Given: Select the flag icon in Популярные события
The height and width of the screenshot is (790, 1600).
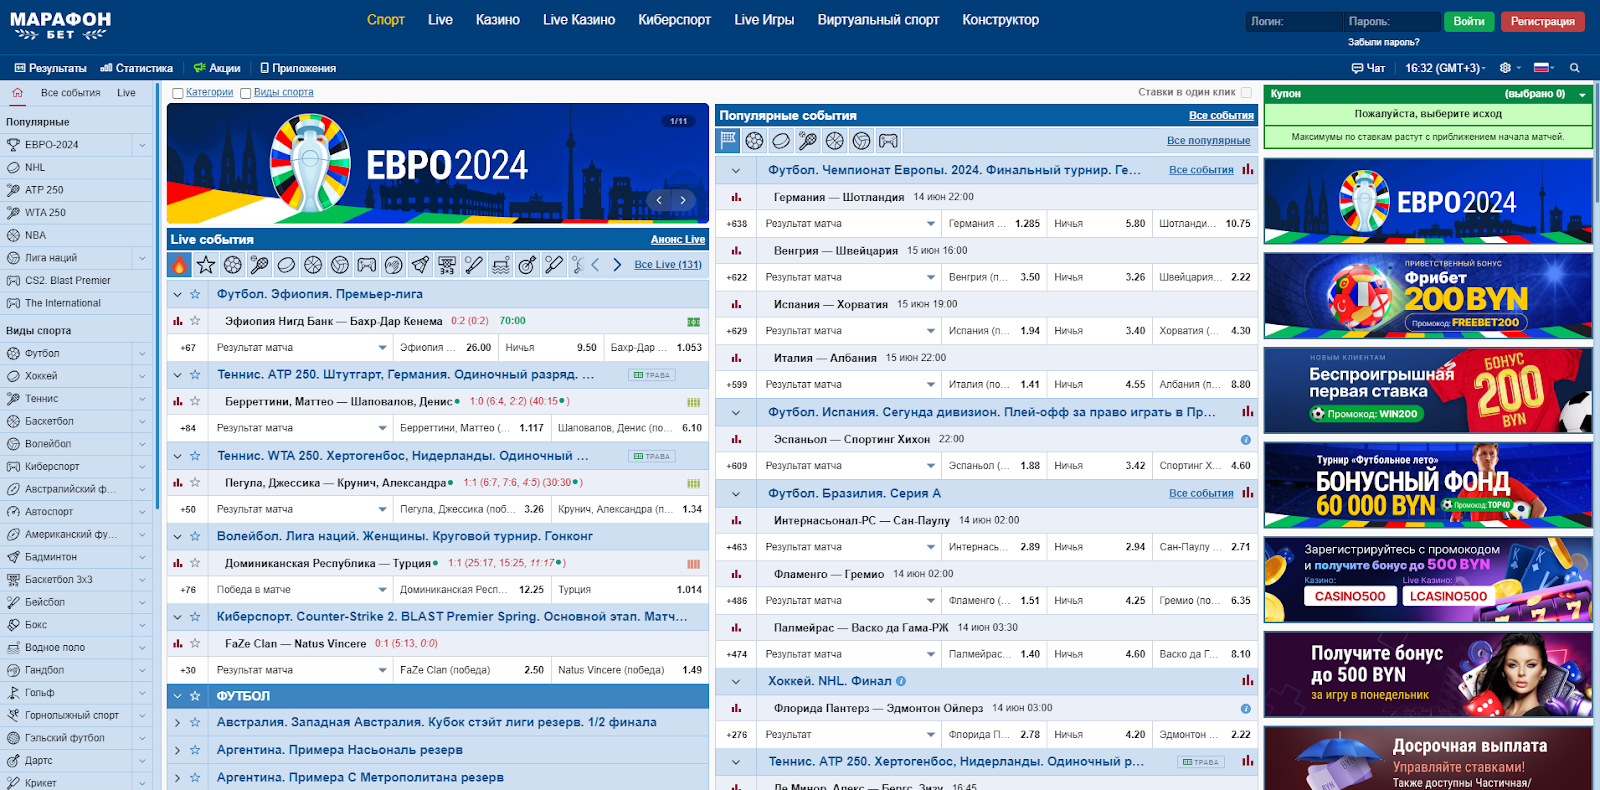Looking at the screenshot, I should pyautogui.click(x=728, y=141).
